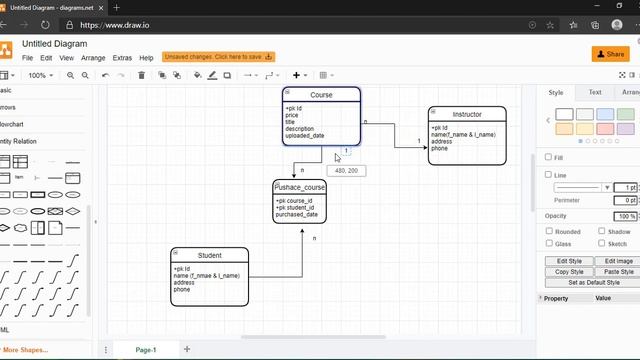Click the Perimeter 0 pt field
The height and width of the screenshot is (360, 640).
pyautogui.click(x=625, y=200)
